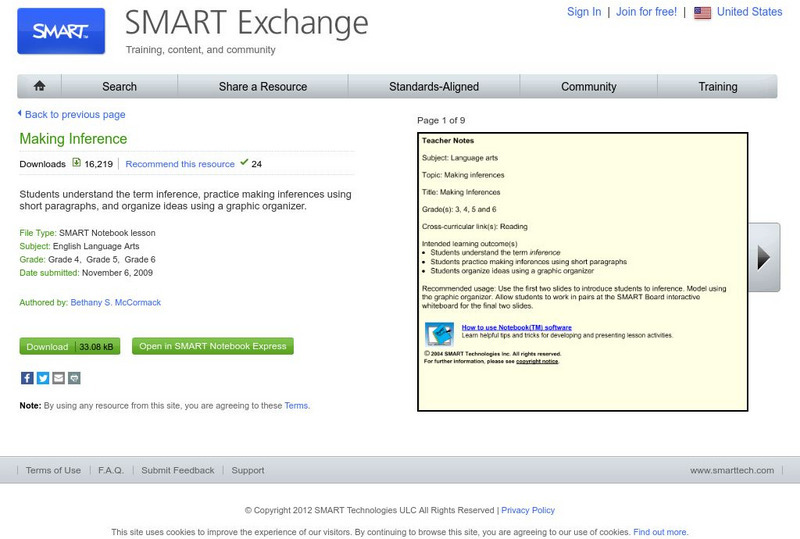Open the Community menu
Image resolution: width=800 pixels, height=539 pixels.
(588, 87)
